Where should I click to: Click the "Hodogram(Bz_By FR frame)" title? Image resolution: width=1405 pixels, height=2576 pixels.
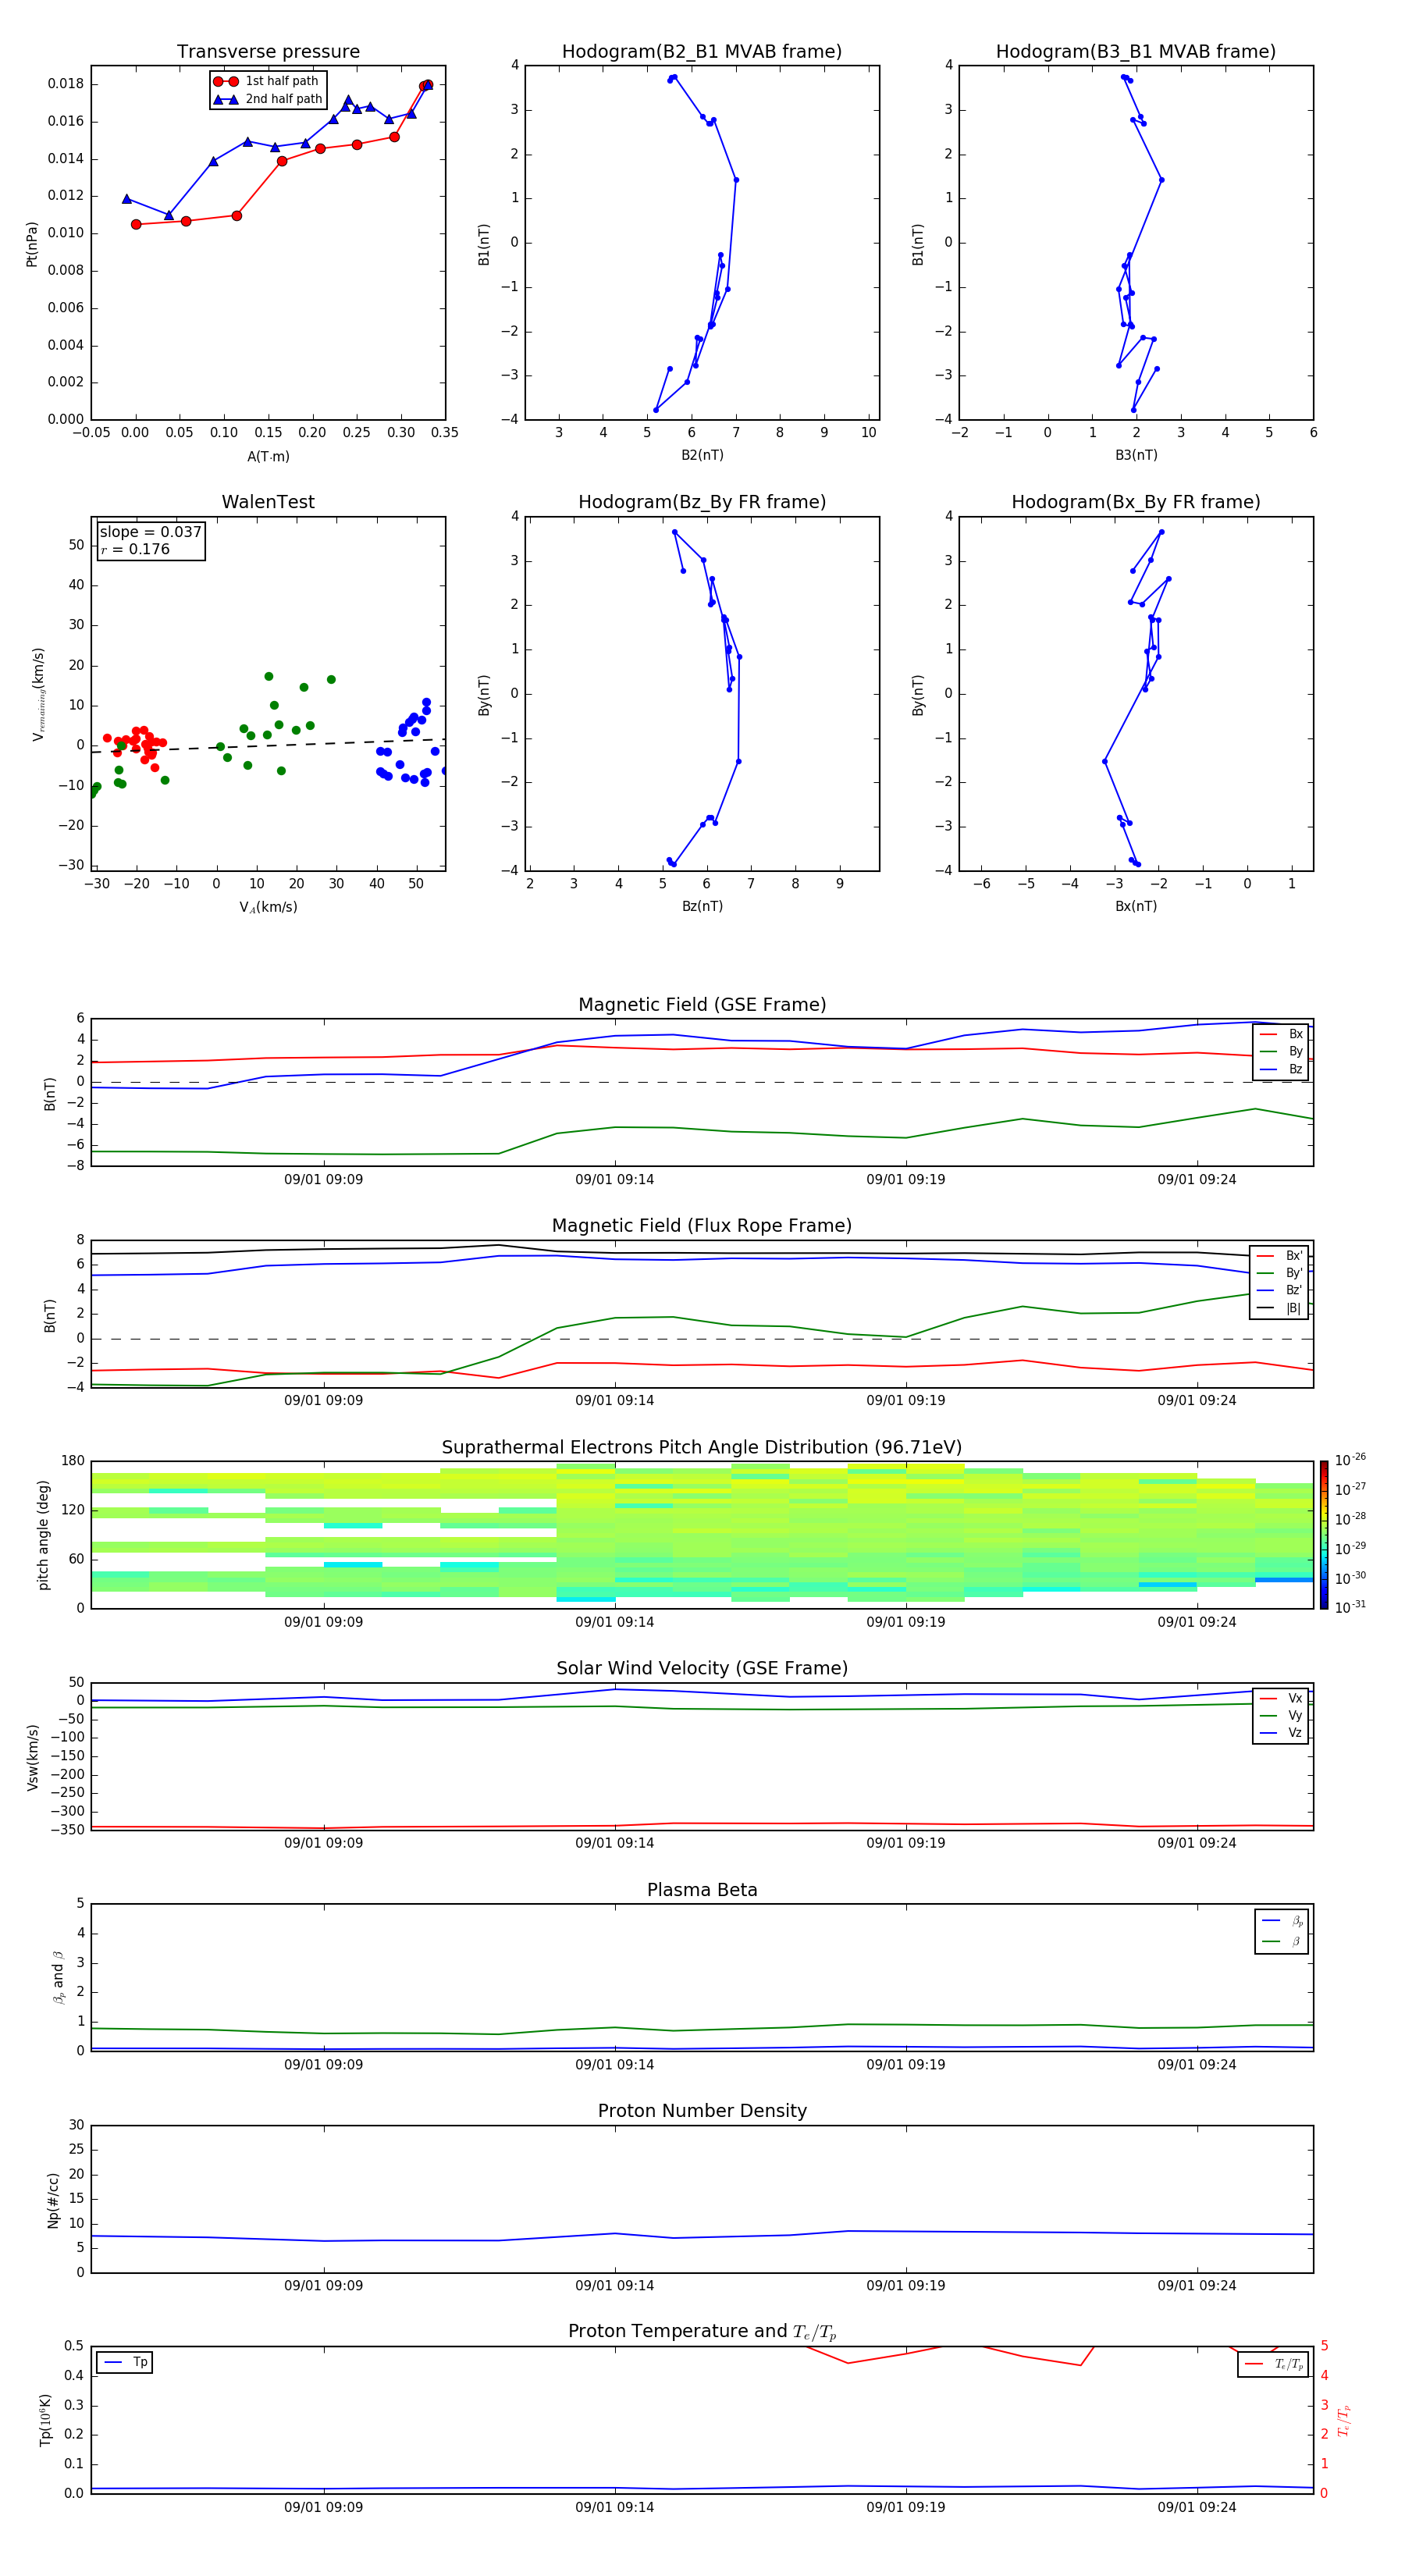pyautogui.click(x=702, y=502)
